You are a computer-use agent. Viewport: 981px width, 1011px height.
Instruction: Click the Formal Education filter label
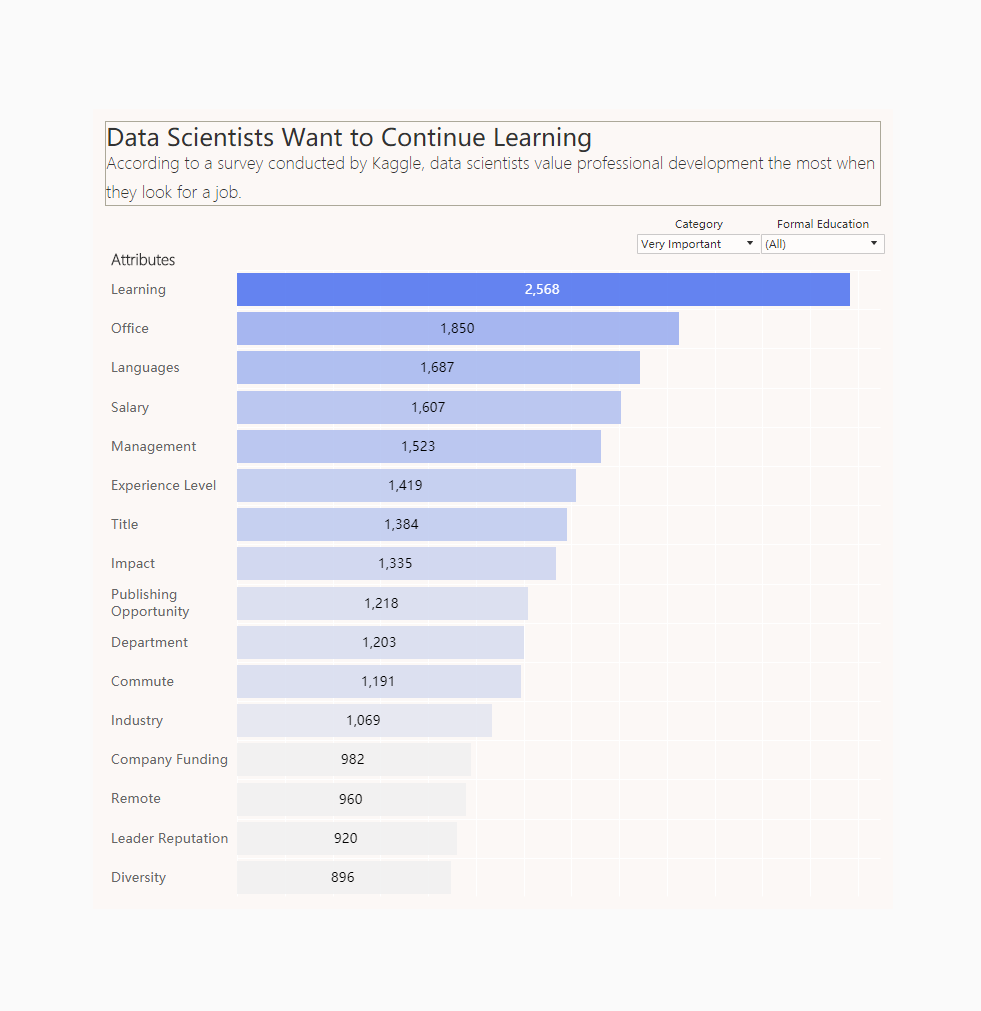point(822,223)
